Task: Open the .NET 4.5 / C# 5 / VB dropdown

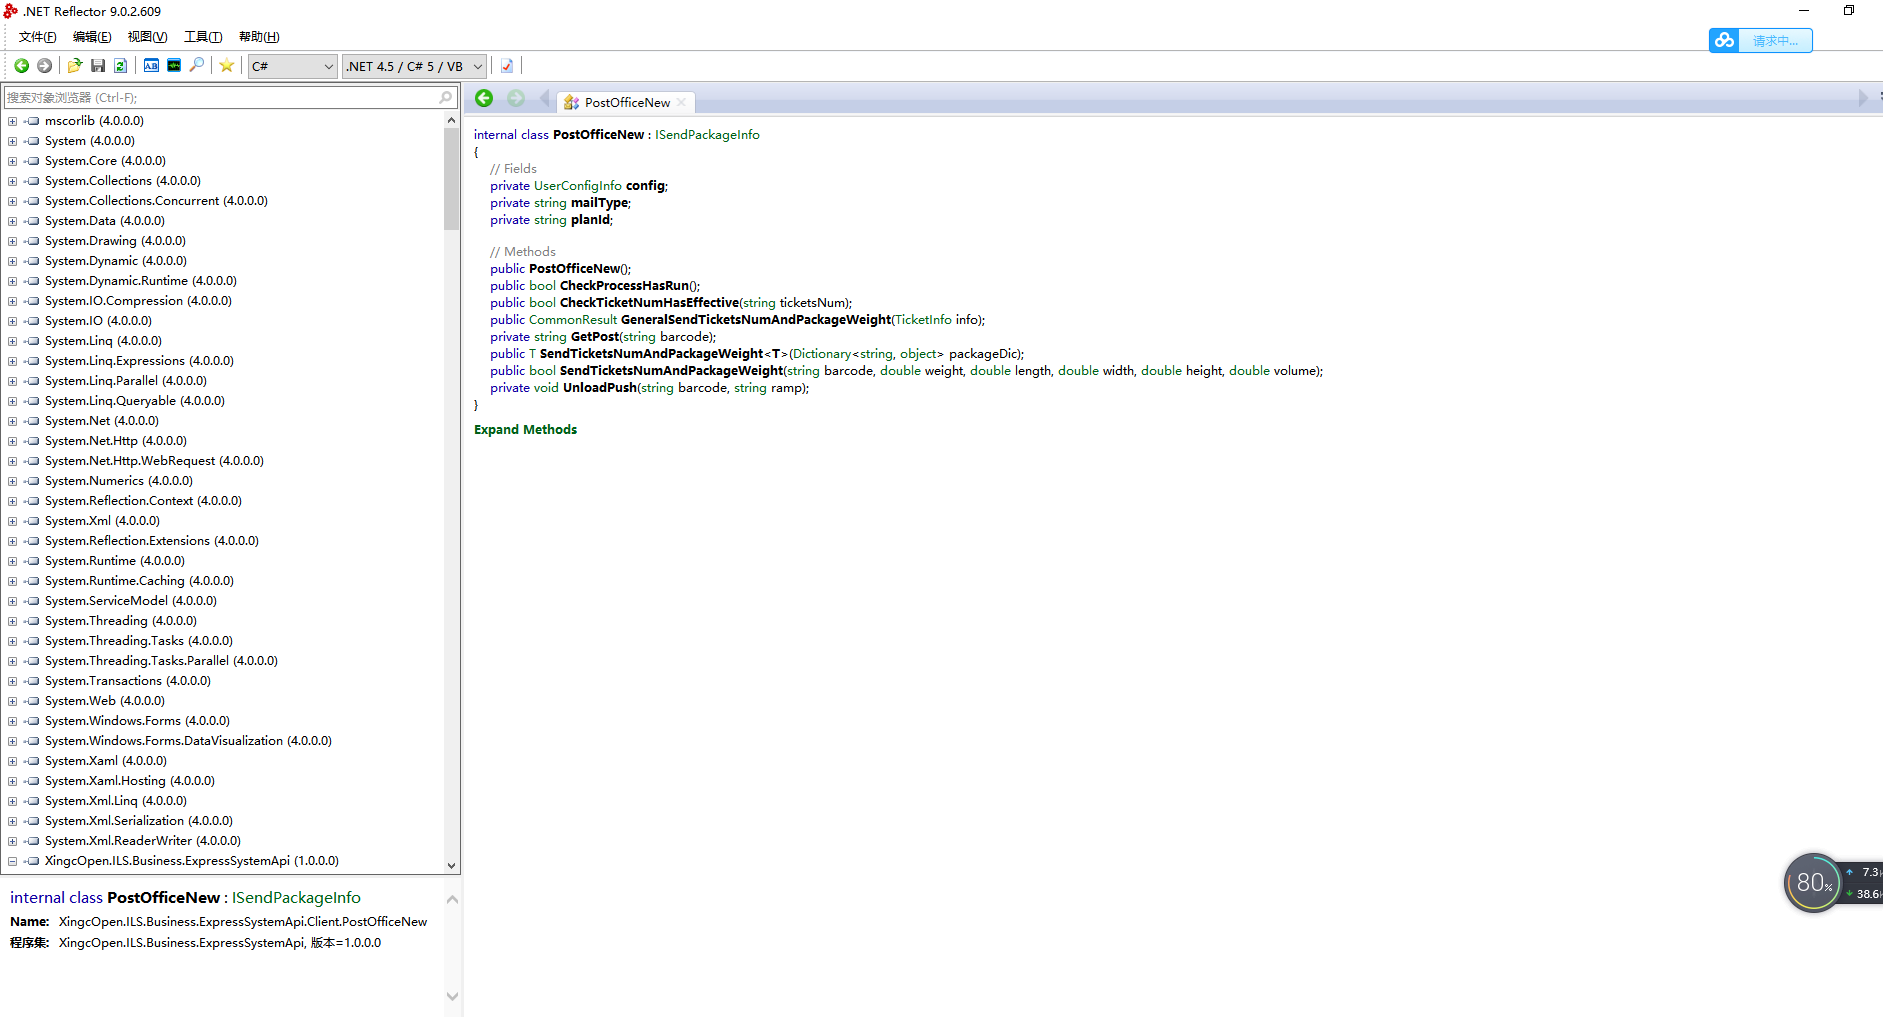Action: click(x=415, y=66)
